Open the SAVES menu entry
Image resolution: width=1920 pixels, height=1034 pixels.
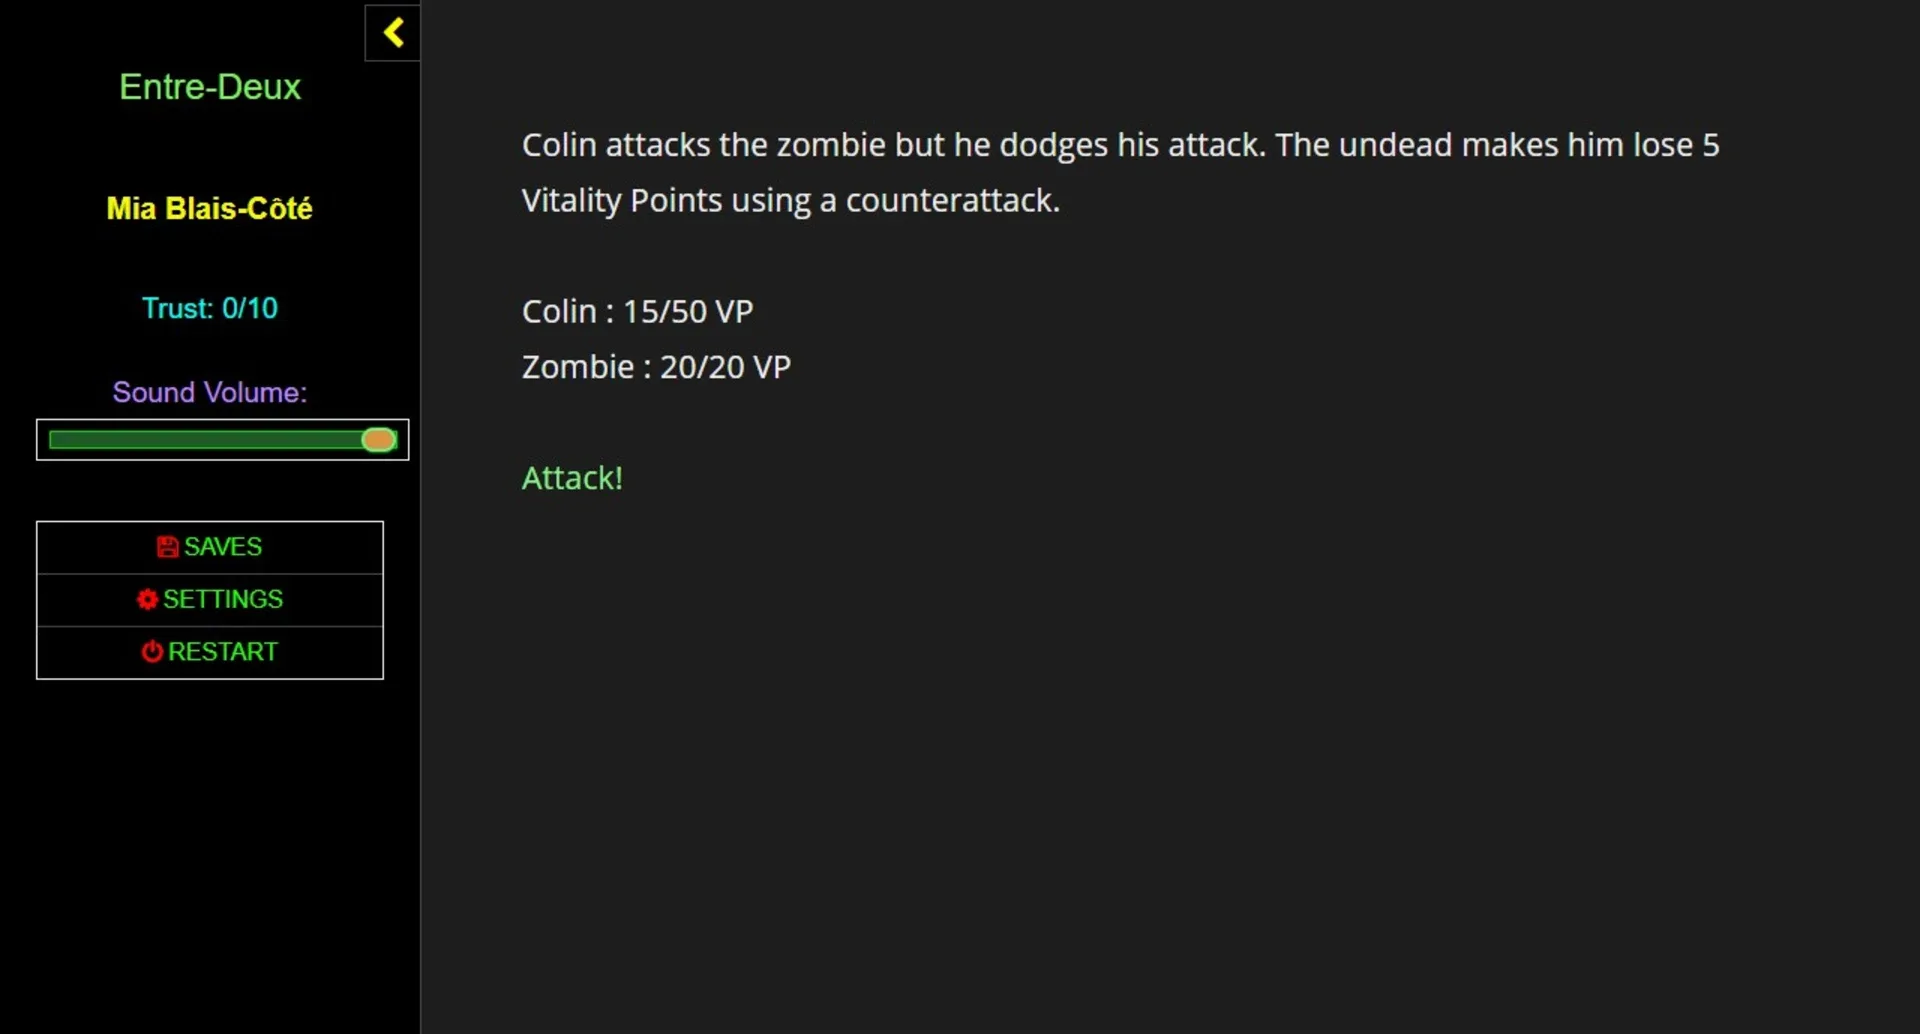(223, 547)
